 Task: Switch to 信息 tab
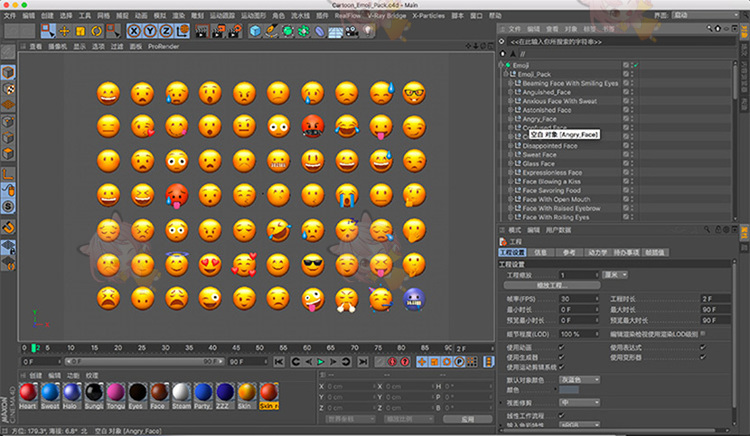click(x=540, y=252)
